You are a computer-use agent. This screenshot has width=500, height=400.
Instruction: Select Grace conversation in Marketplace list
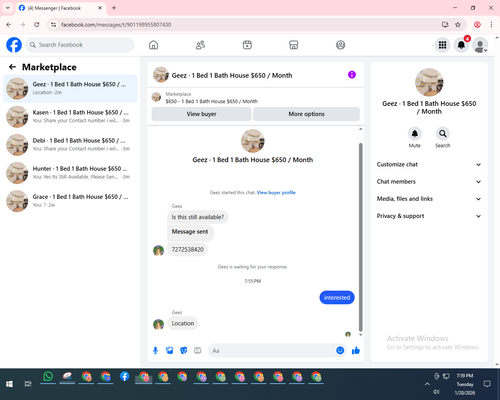click(x=70, y=201)
